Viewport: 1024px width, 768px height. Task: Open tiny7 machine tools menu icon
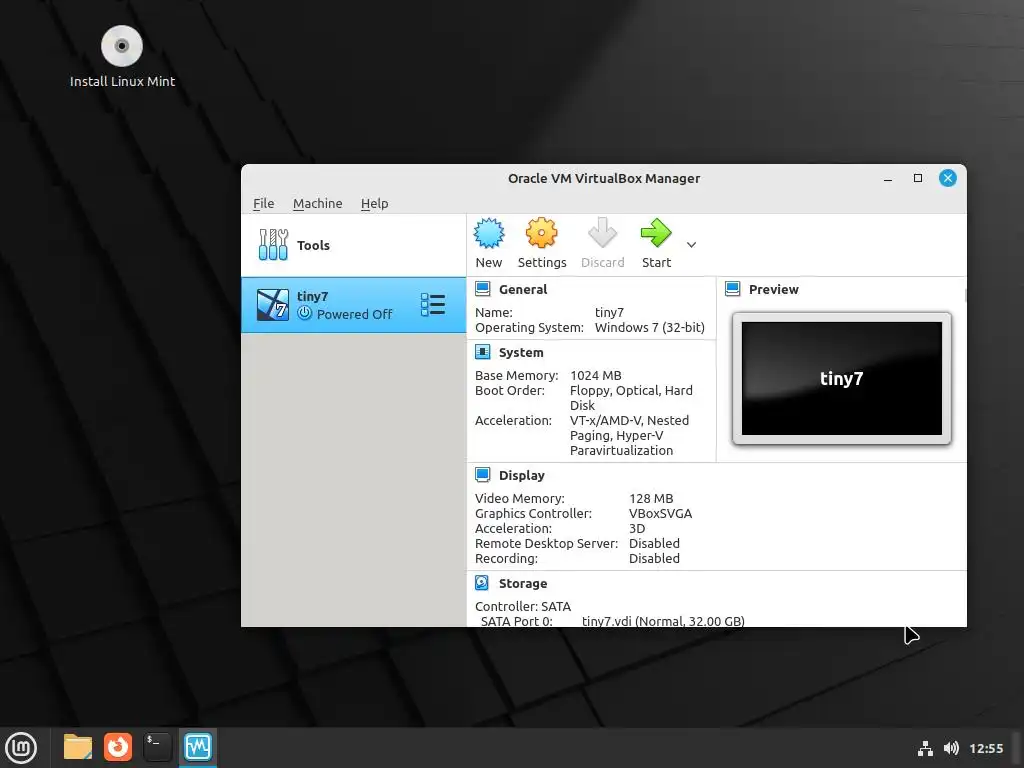pos(433,305)
